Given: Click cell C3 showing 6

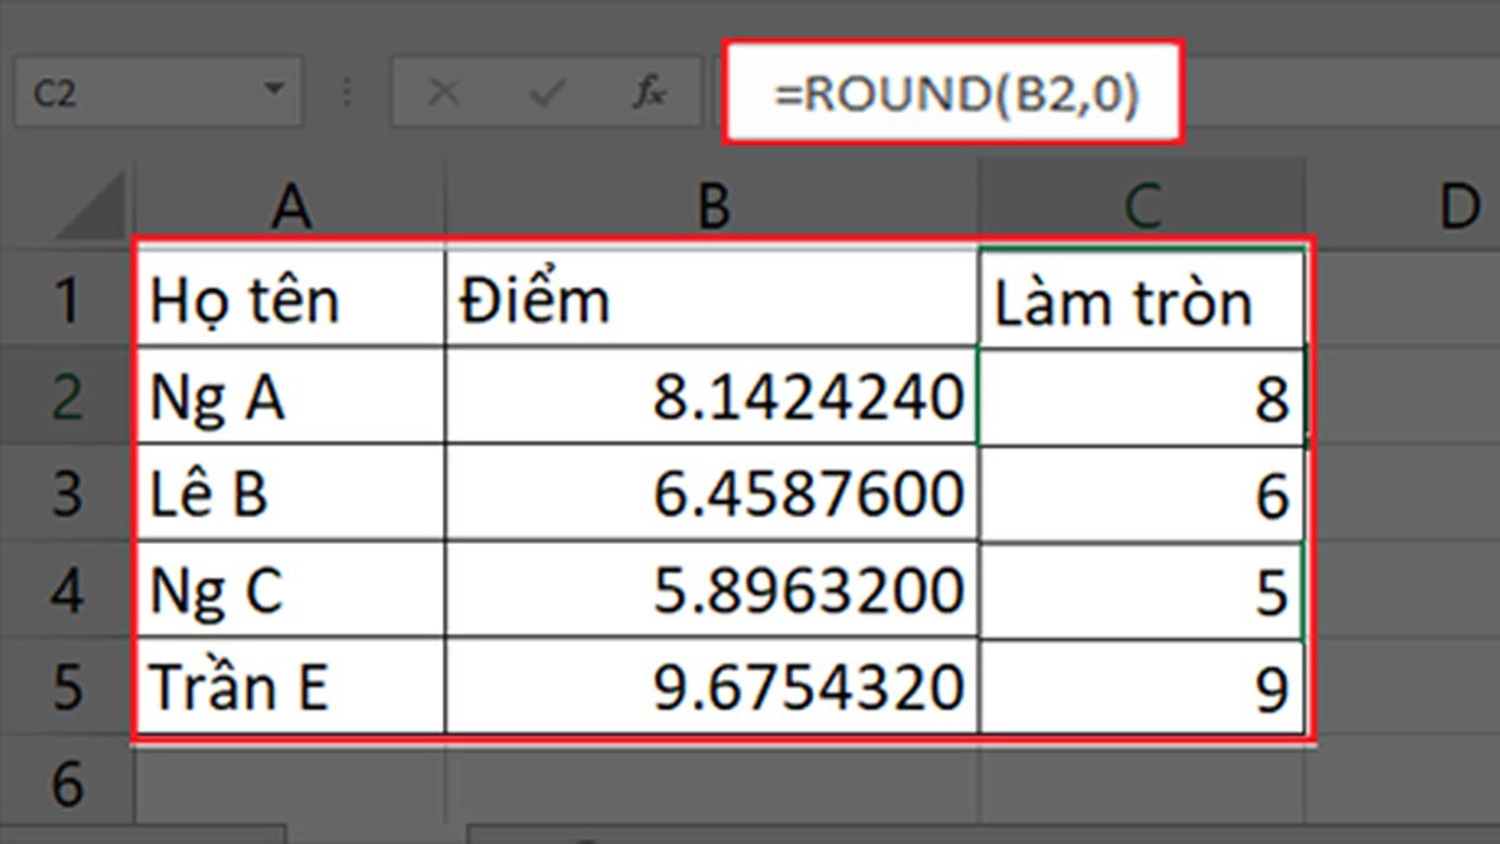Looking at the screenshot, I should [x=1142, y=493].
